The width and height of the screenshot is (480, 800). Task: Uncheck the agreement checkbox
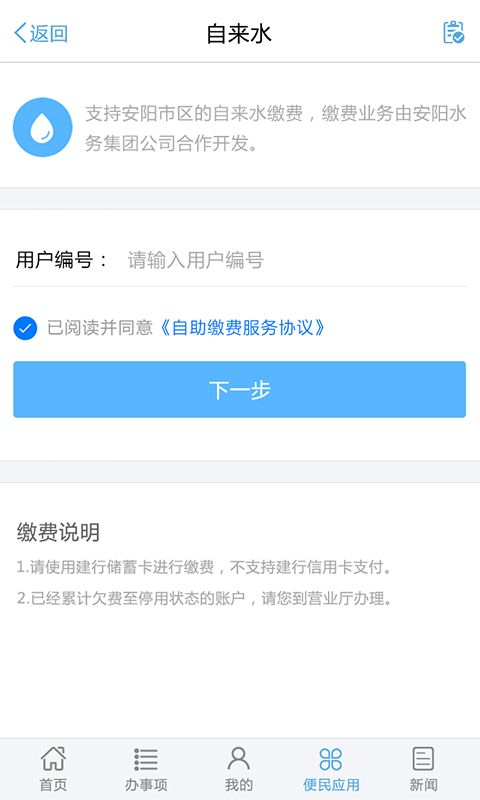point(25,328)
